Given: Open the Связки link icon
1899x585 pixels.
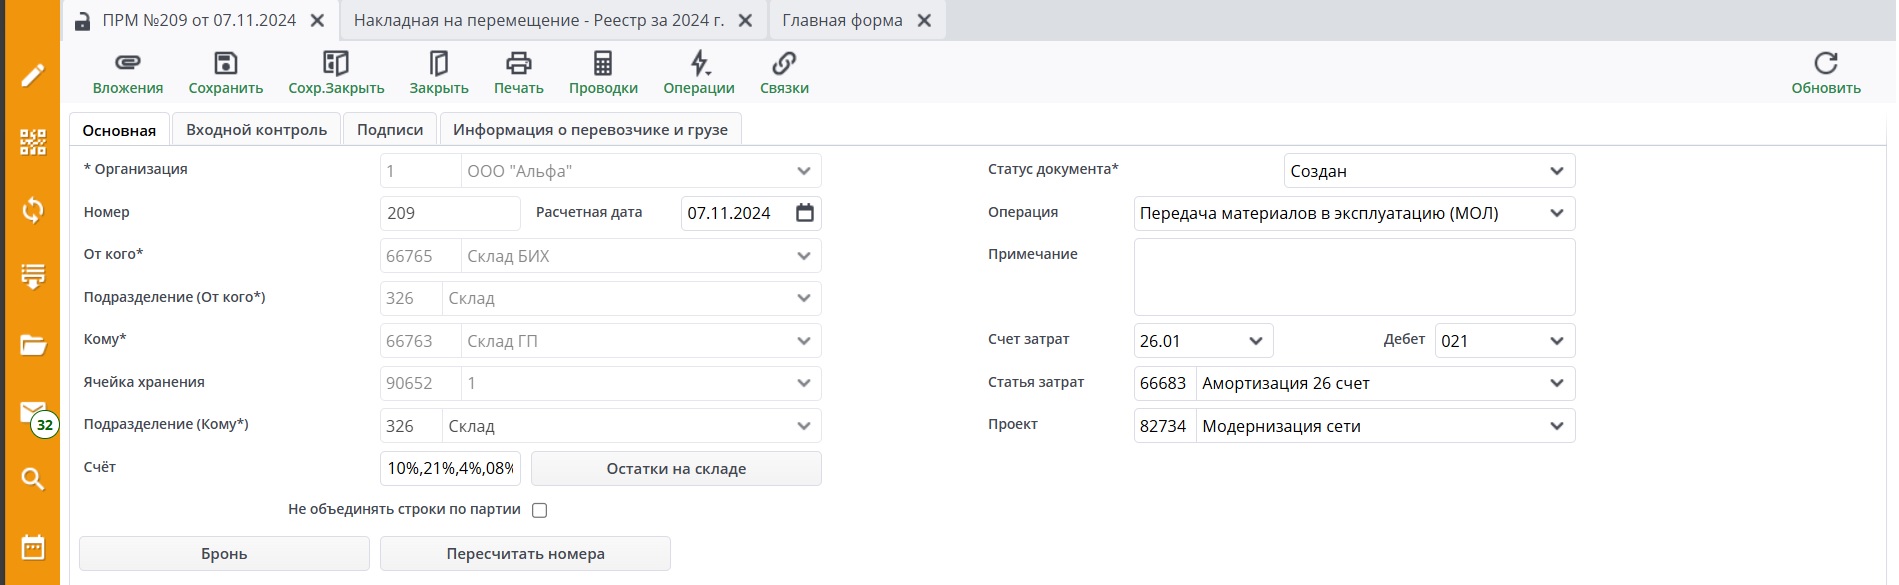Looking at the screenshot, I should [784, 63].
